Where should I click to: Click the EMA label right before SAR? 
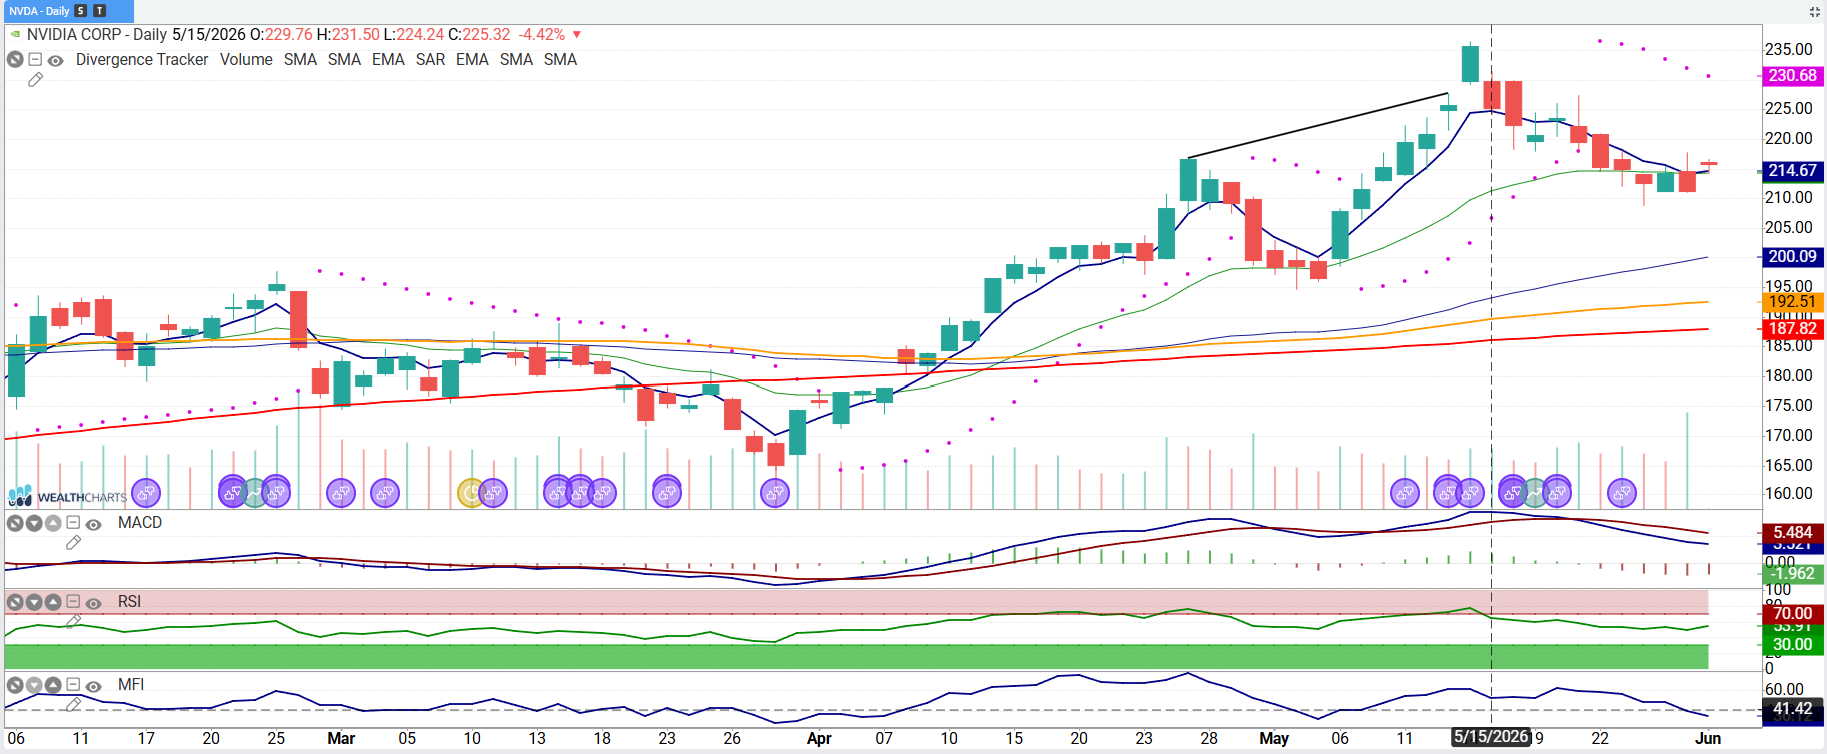[x=388, y=60]
